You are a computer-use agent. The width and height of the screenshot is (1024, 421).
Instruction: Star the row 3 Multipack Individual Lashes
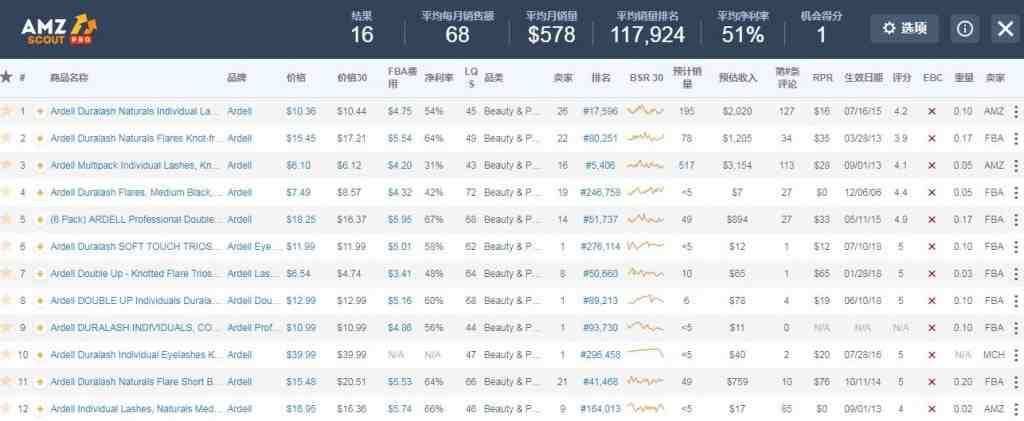coord(6,165)
